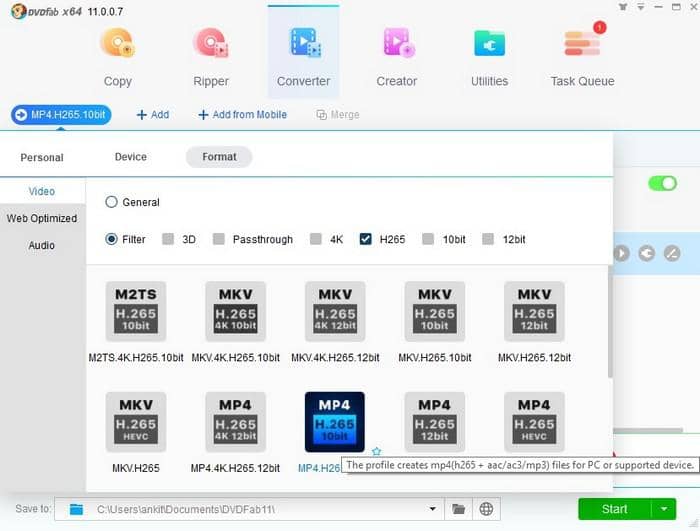Check the 10bit filter checkbox
This screenshot has width=700, height=531.
(x=428, y=239)
